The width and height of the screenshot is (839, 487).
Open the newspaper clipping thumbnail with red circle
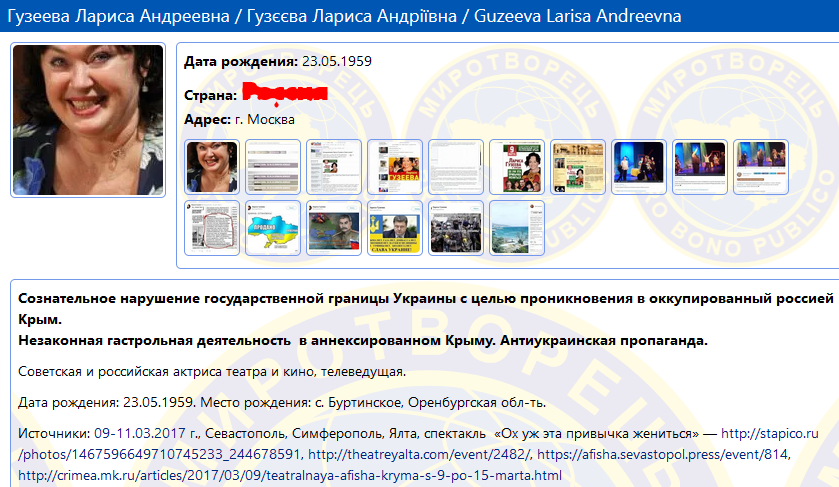(212, 228)
